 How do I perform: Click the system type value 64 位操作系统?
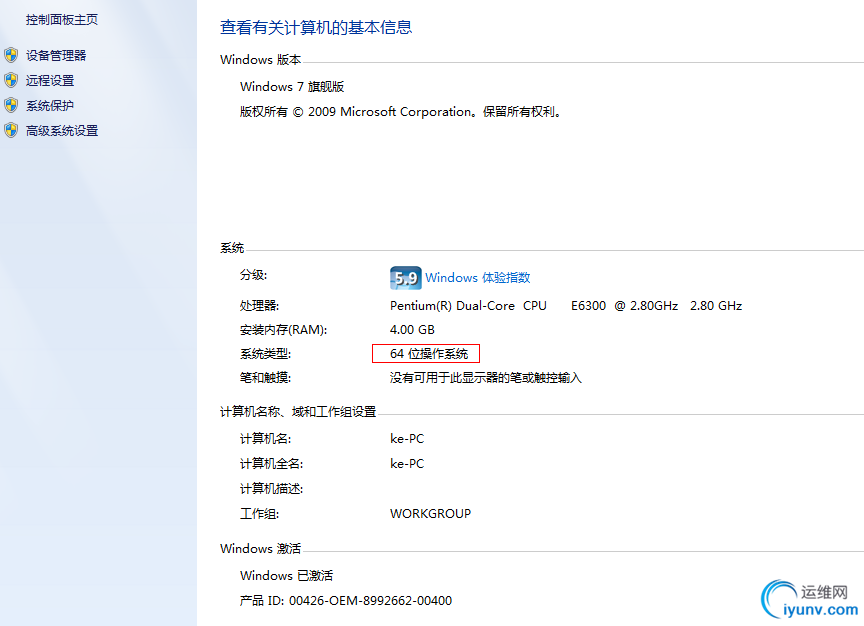(429, 354)
